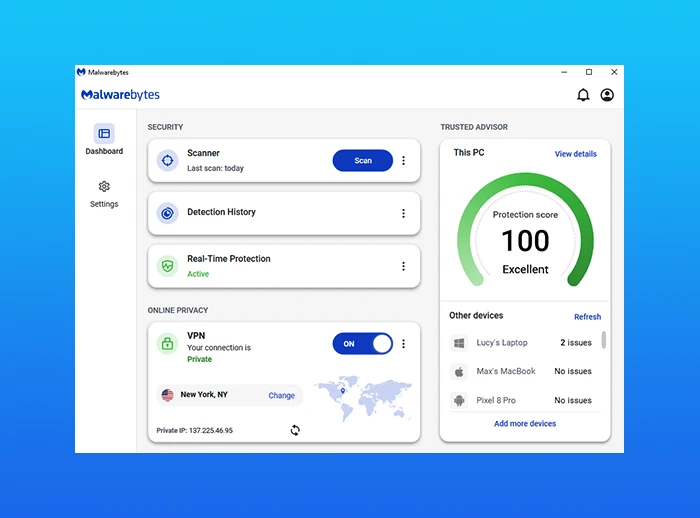Open VPN three-dot options menu
Screen dimensions: 700x518
point(404,344)
